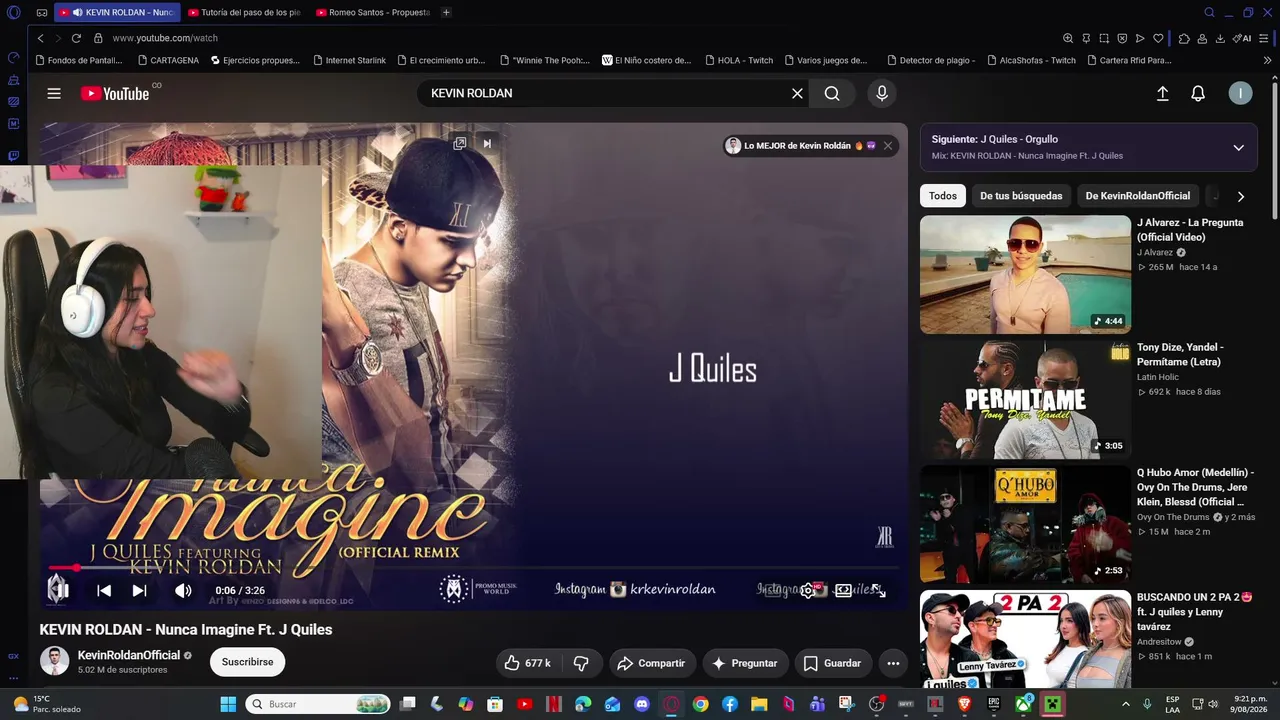The width and height of the screenshot is (1280, 720).
Task: Start voice search with the microphone
Action: [x=881, y=93]
